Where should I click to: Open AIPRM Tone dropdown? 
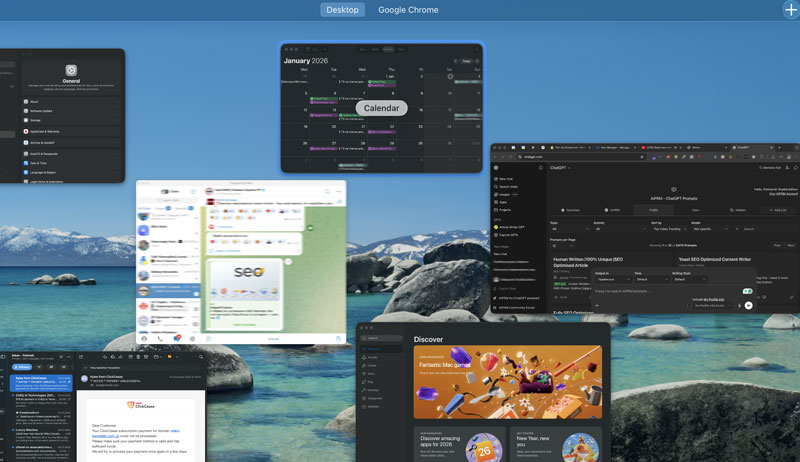(652, 279)
